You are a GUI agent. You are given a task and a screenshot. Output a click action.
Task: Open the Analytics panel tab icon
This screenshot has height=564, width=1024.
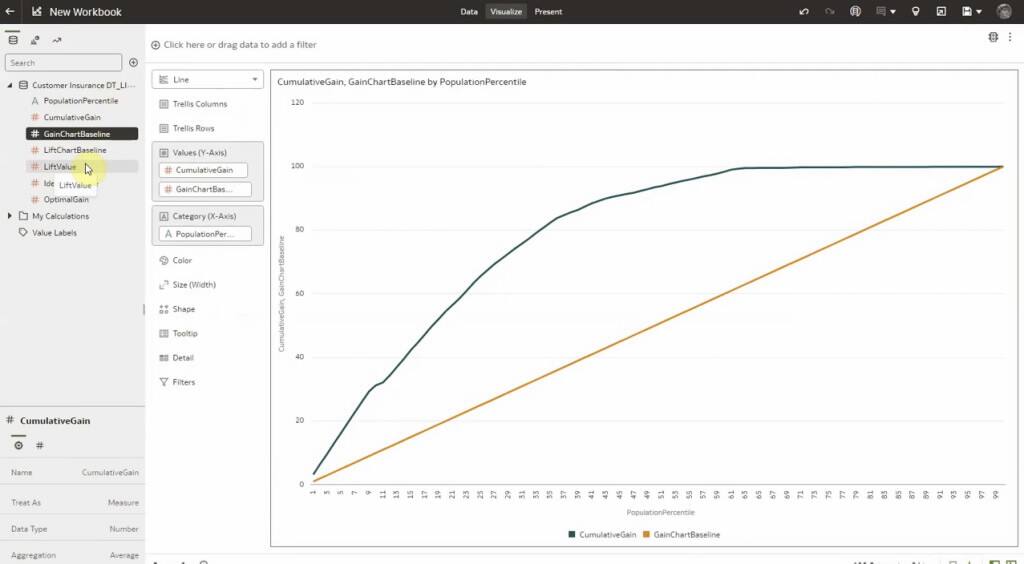pyautogui.click(x=57, y=40)
